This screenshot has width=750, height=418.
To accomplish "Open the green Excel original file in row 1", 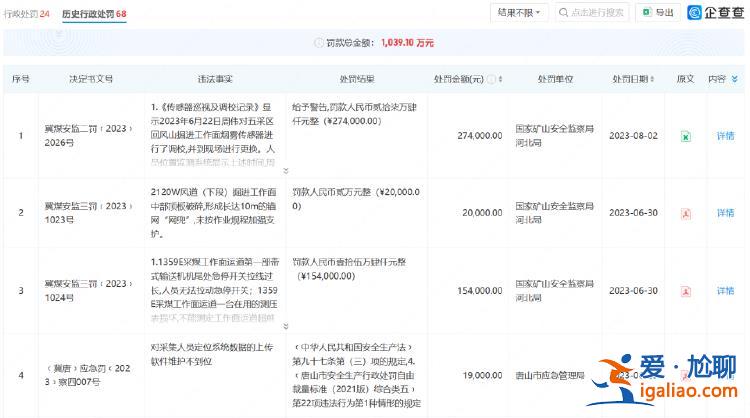I will point(685,136).
